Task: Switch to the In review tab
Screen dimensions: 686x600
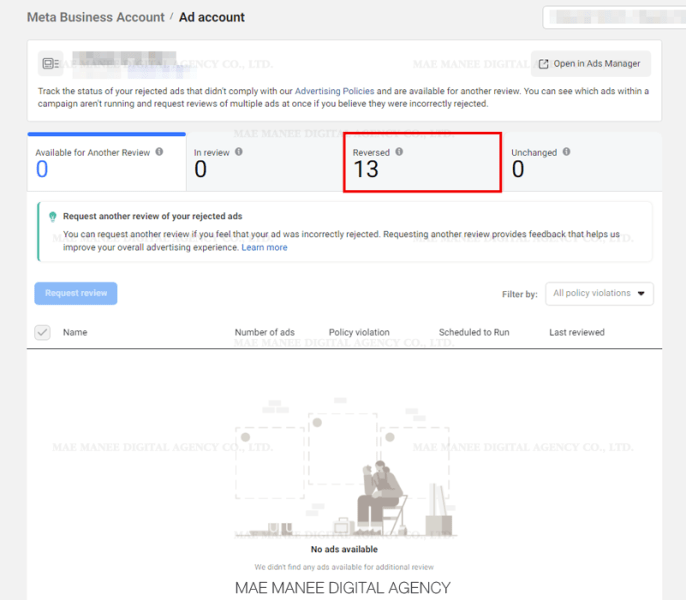Action: tap(264, 162)
